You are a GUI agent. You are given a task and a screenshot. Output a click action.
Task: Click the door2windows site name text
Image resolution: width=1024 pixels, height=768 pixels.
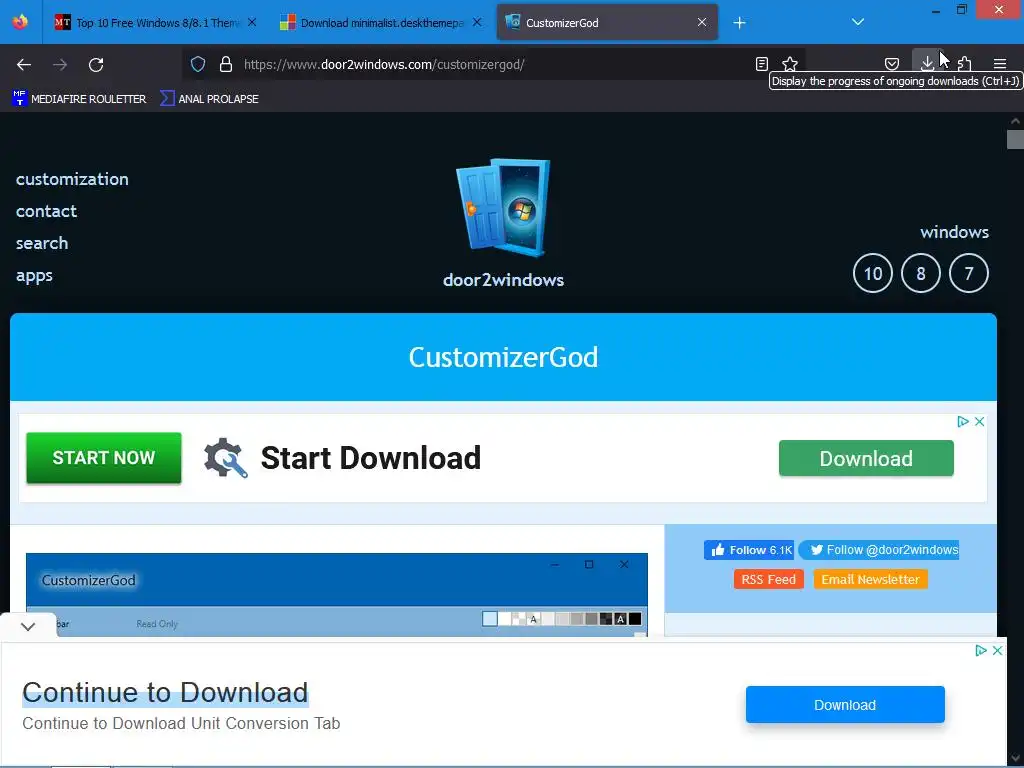tap(503, 280)
